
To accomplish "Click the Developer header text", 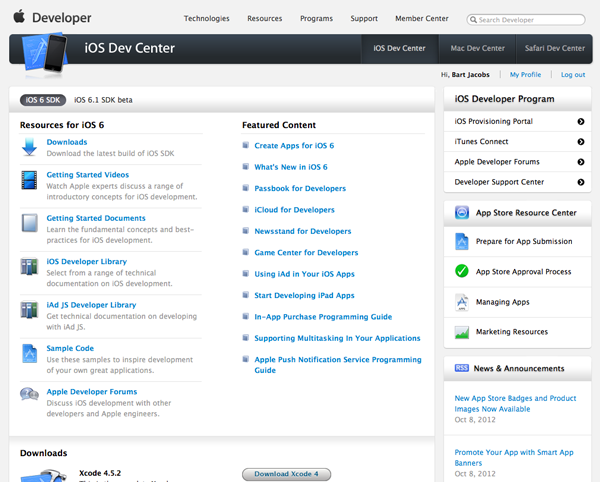I will 62,18.
